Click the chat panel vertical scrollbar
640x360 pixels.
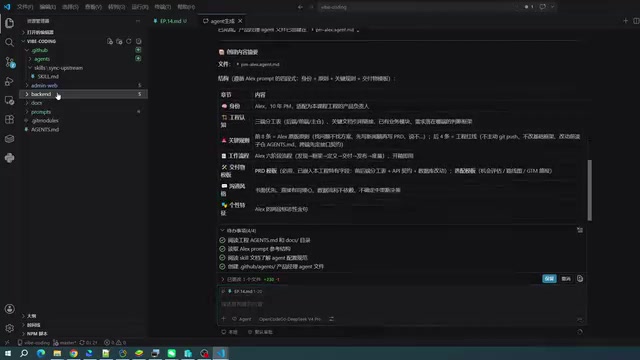(x=589, y=190)
